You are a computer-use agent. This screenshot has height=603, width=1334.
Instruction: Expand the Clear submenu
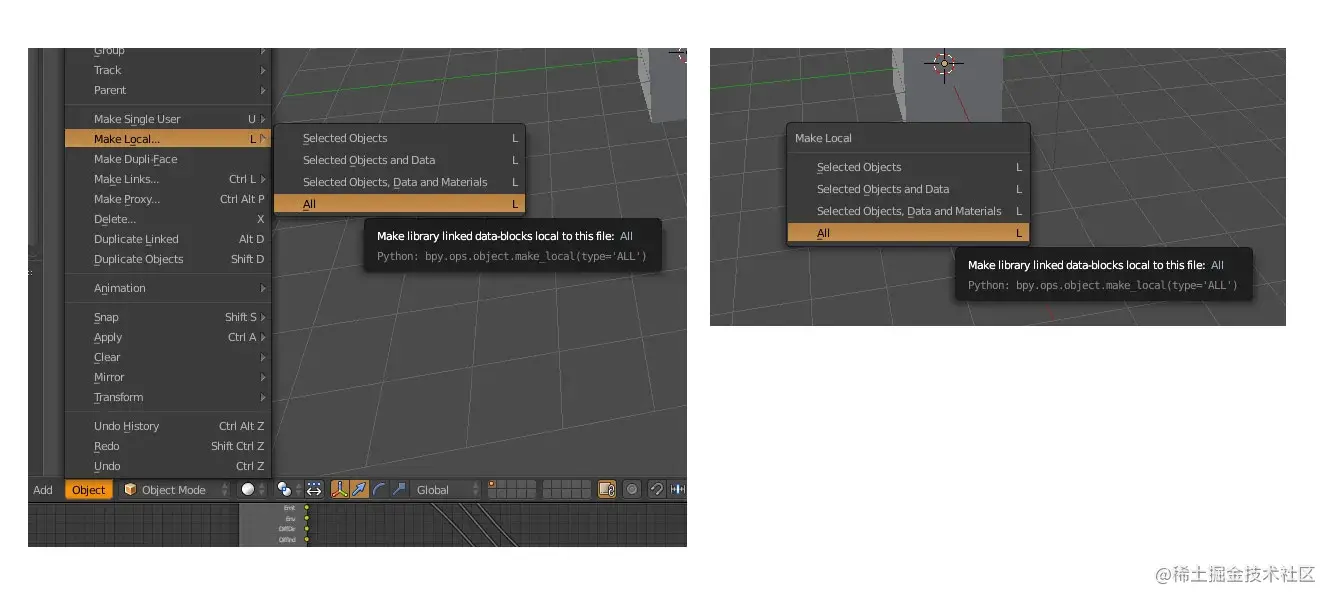[168, 357]
